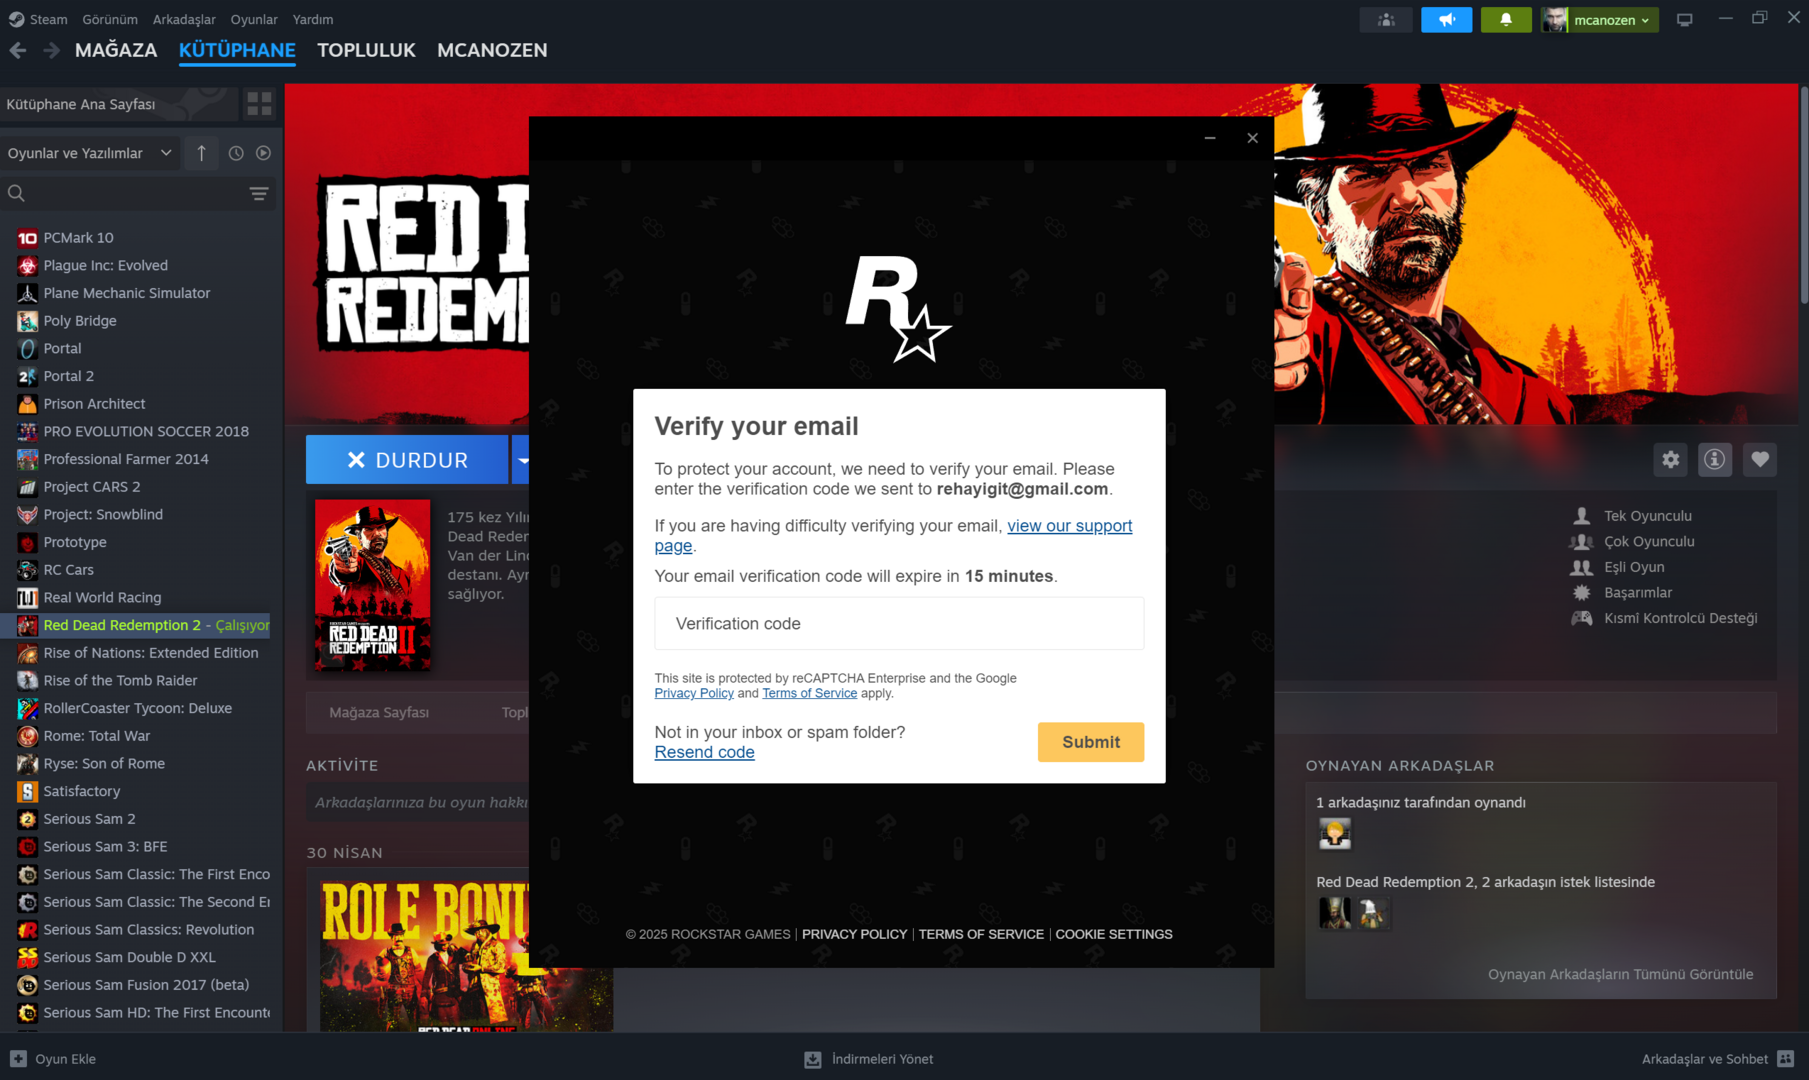Open the friends activity icon in the top bar

coord(1386,19)
